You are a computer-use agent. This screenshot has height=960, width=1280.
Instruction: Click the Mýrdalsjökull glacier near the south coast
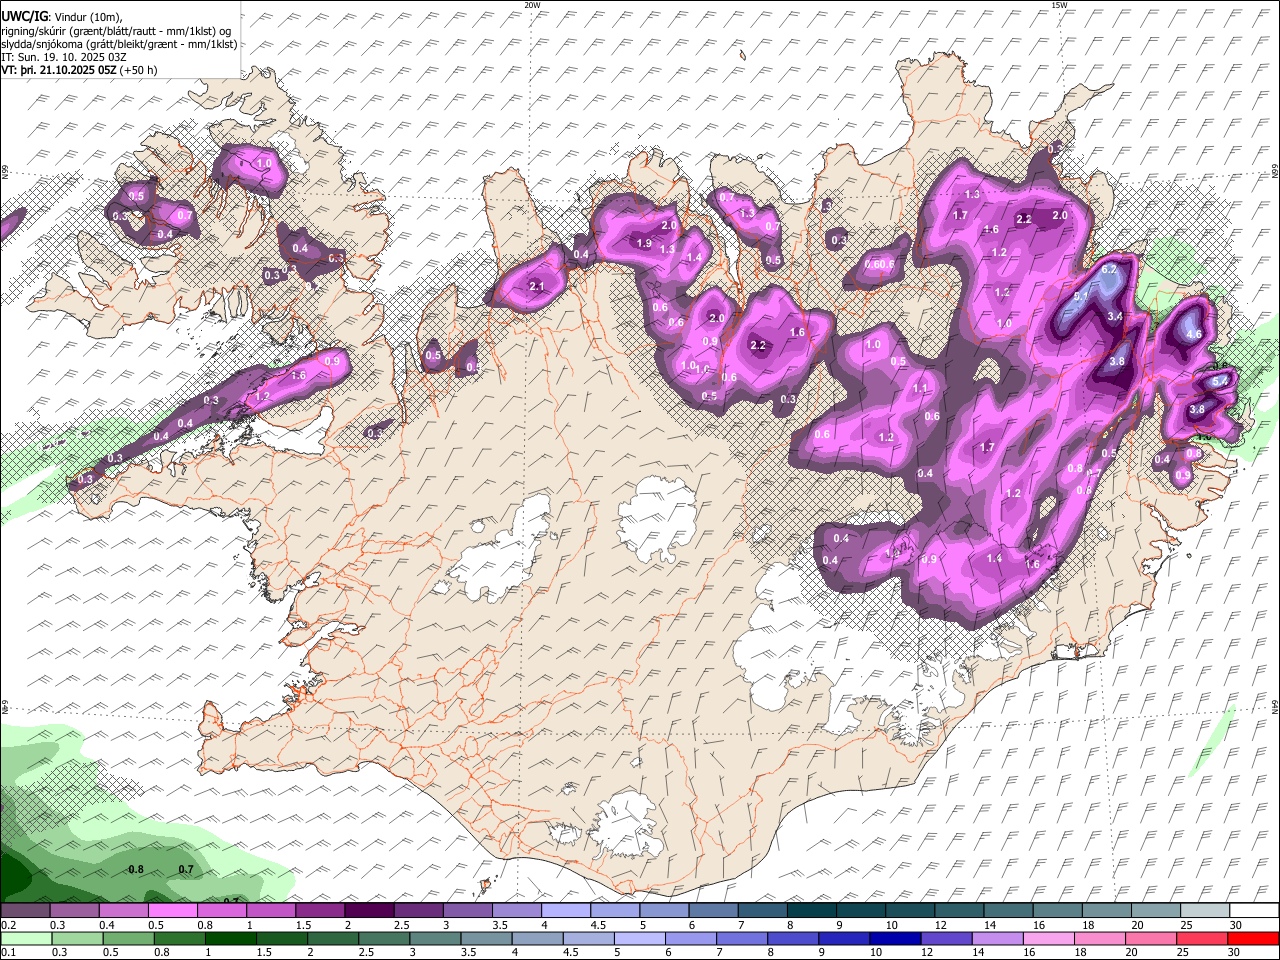(628, 824)
